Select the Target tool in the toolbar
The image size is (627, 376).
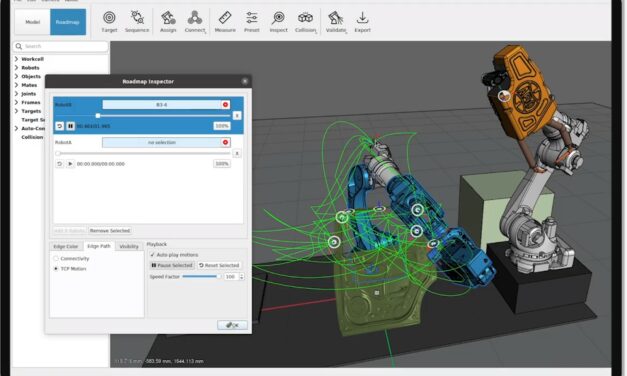[109, 22]
